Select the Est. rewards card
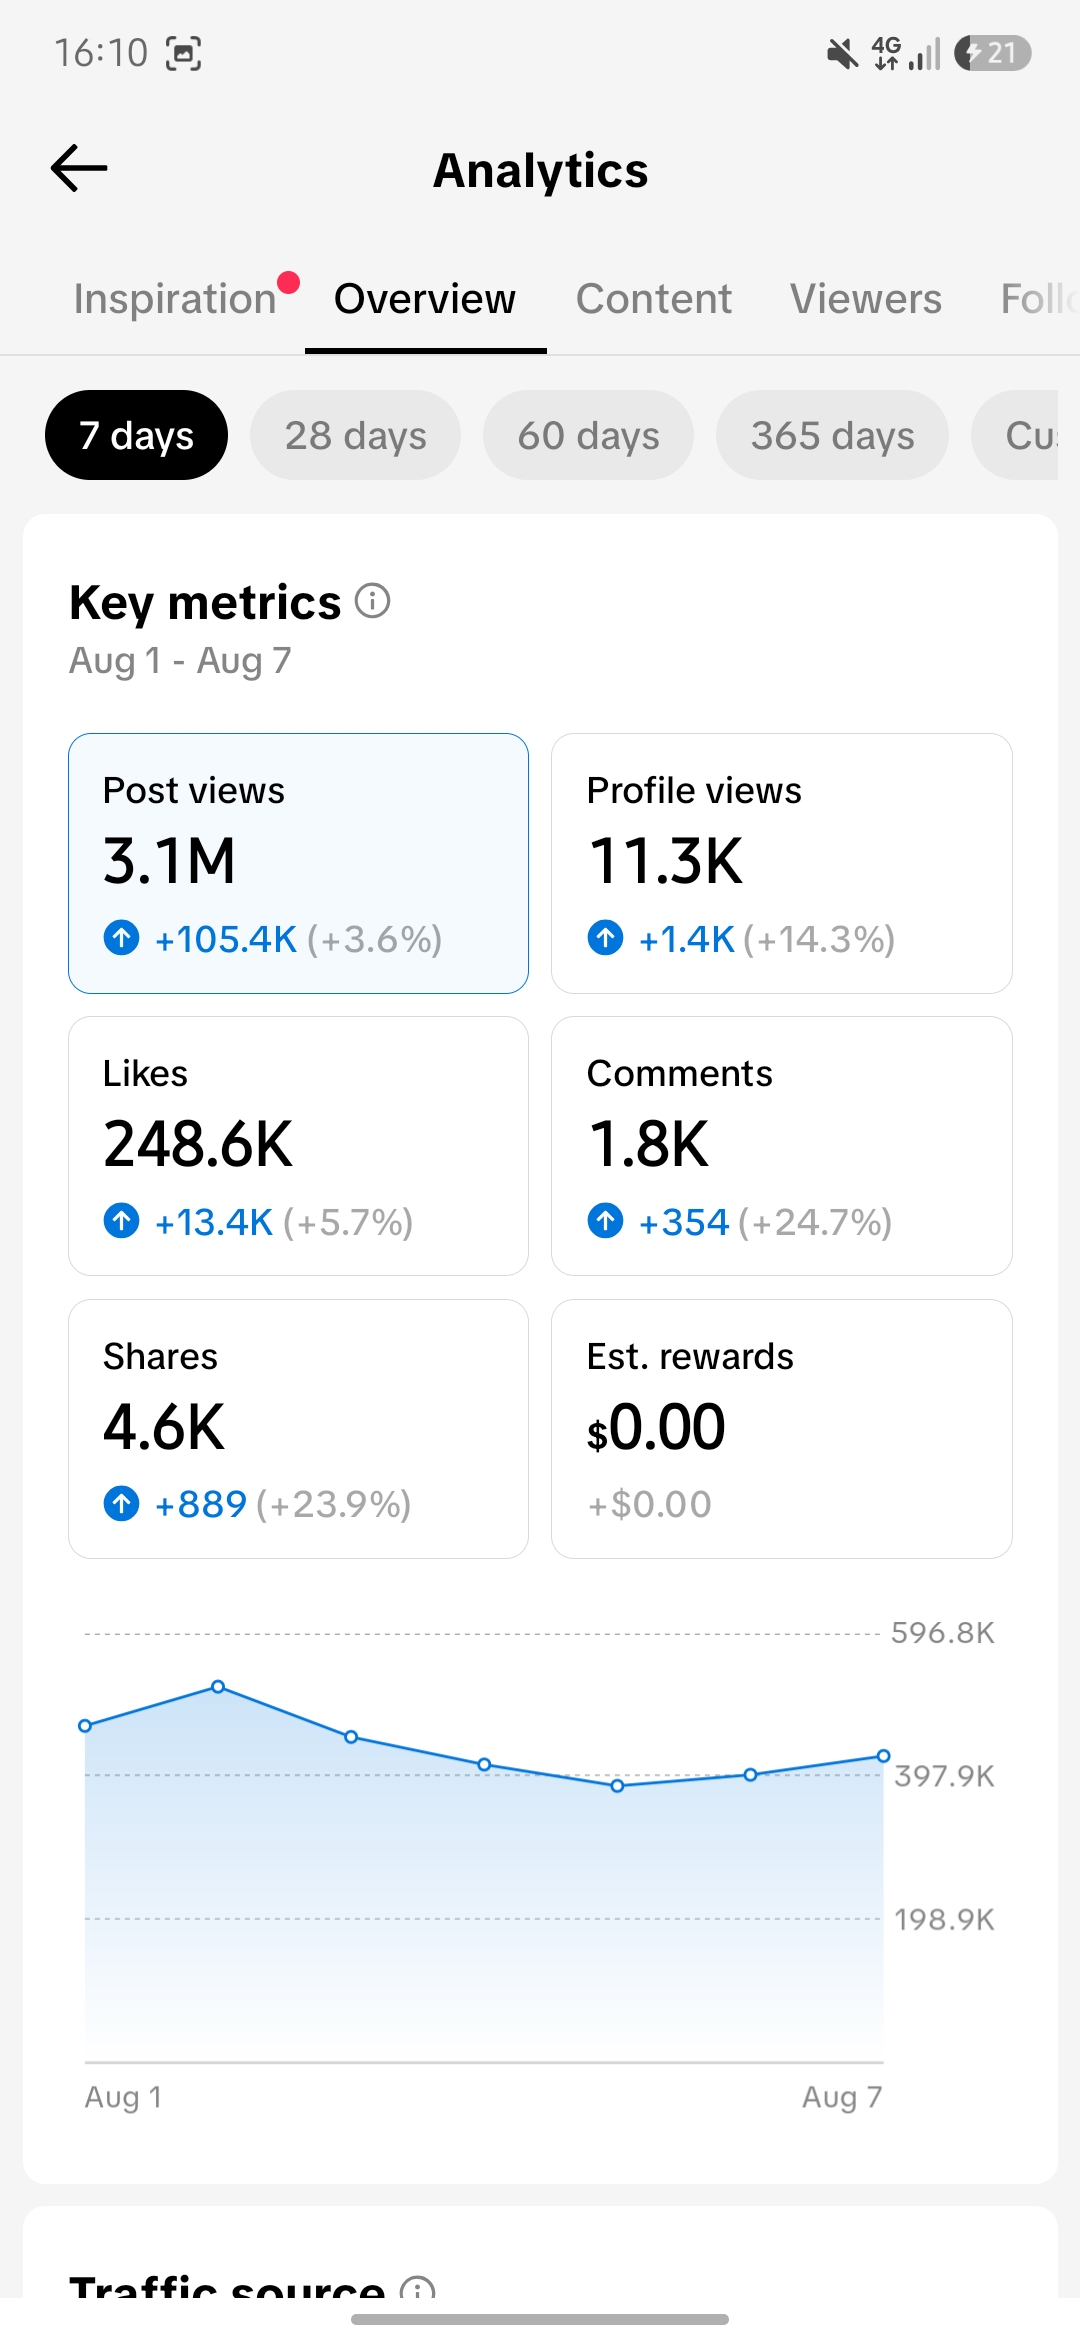 [782, 1429]
